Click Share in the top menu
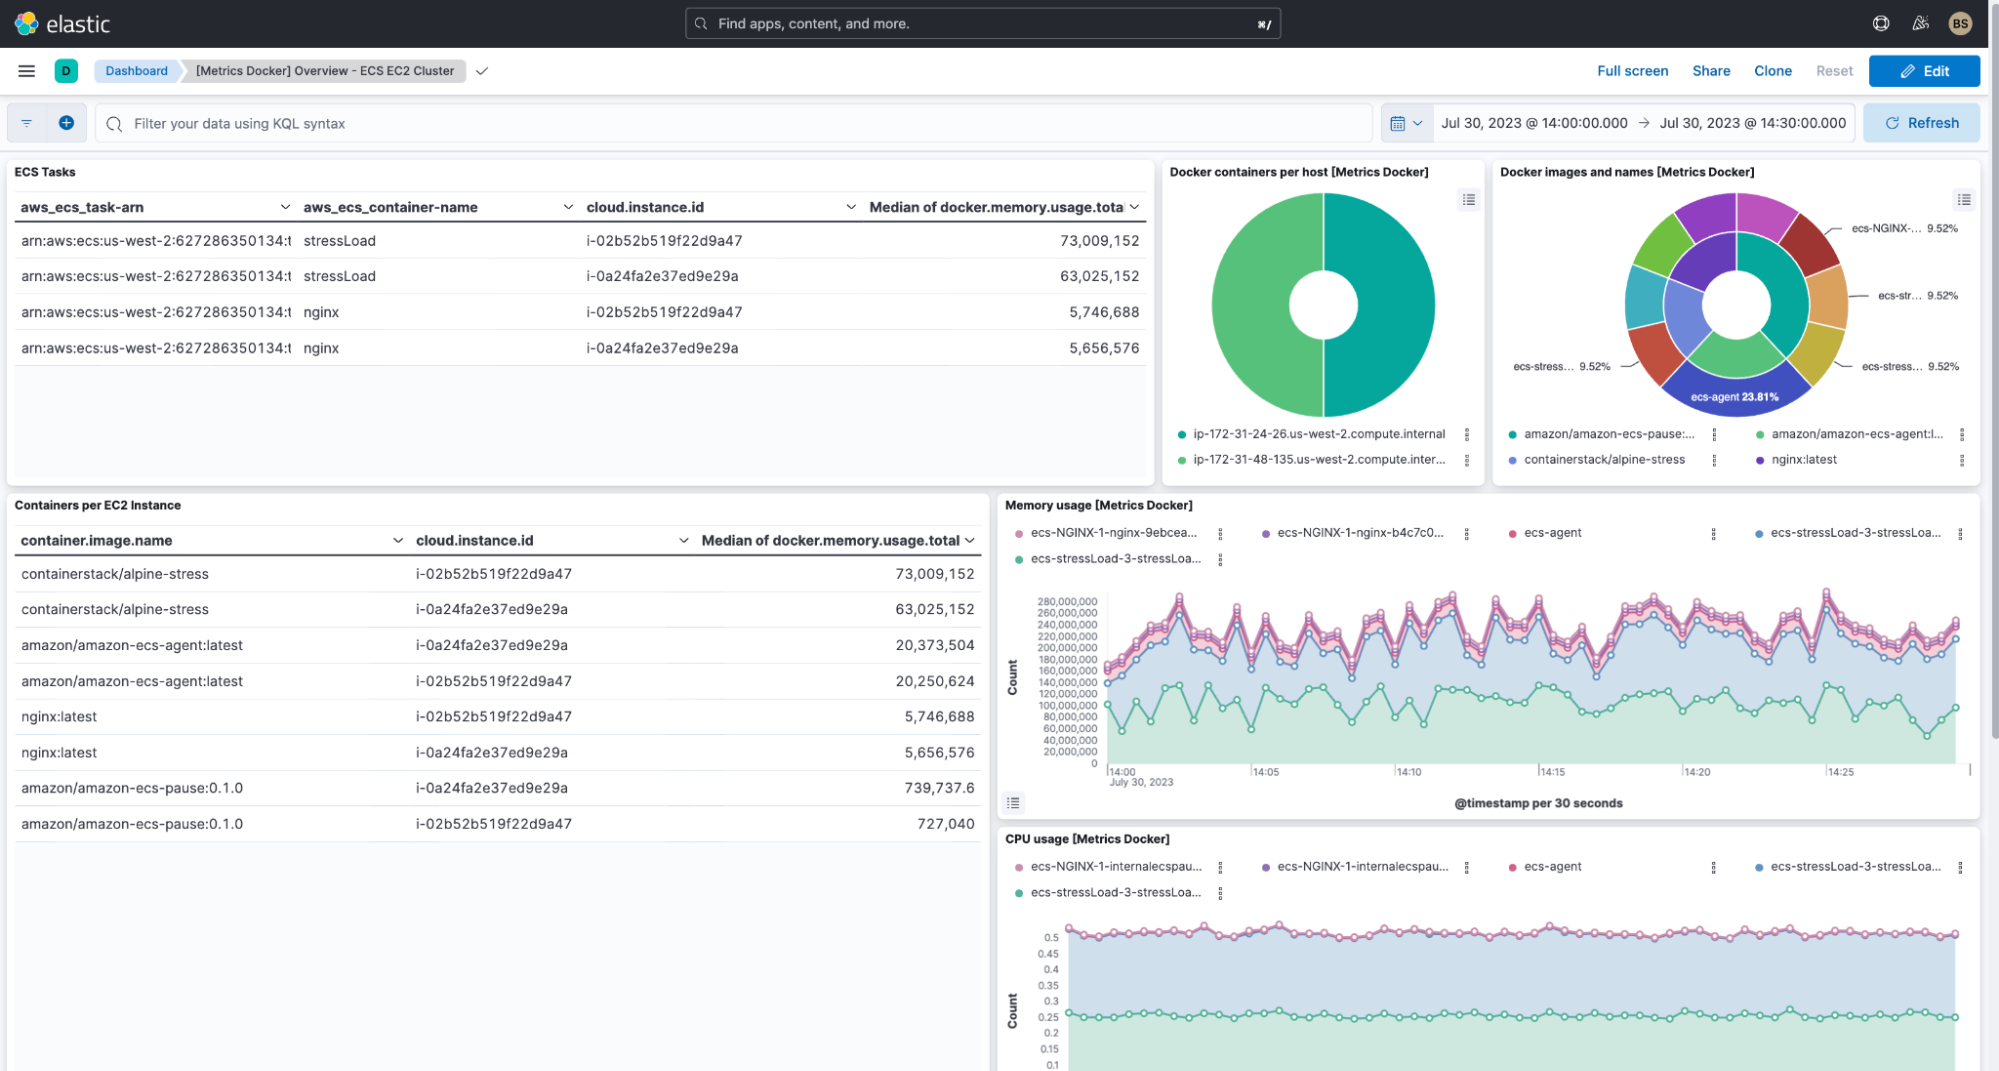Image resolution: width=1999 pixels, height=1071 pixels. [1711, 71]
